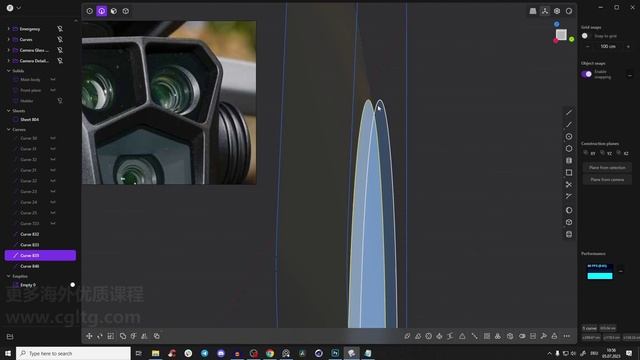Show the hidden Main body solid
Image resolution: width=640 pixels, height=360 pixels.
coord(53,79)
